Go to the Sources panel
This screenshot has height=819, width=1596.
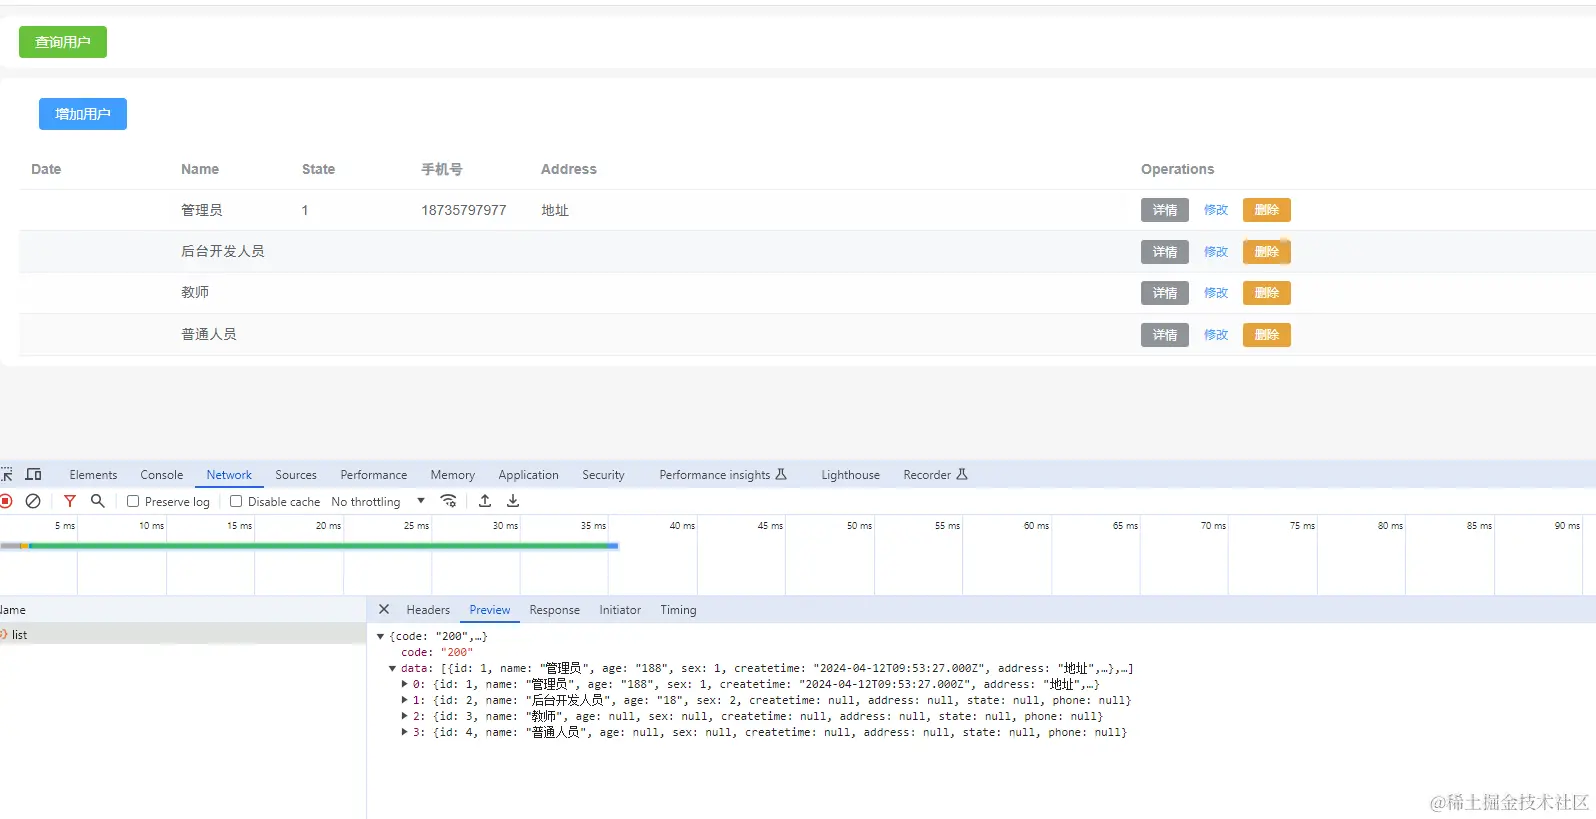point(296,475)
